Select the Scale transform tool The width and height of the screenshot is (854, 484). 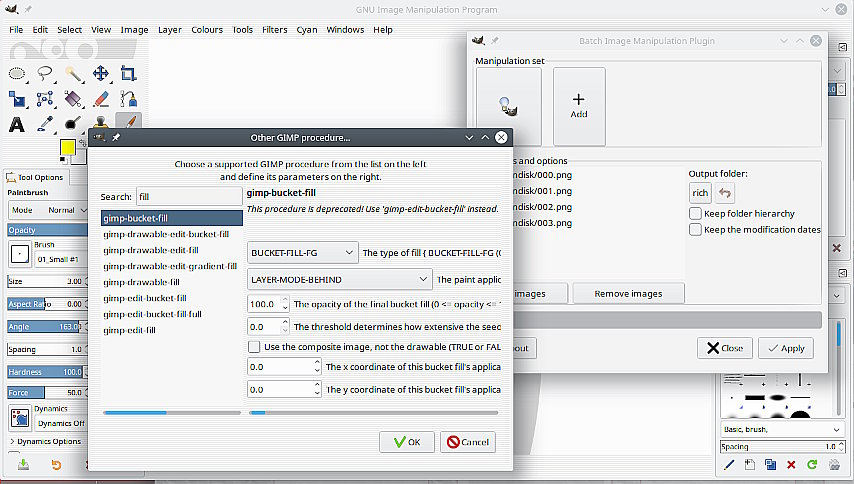click(x=17, y=99)
